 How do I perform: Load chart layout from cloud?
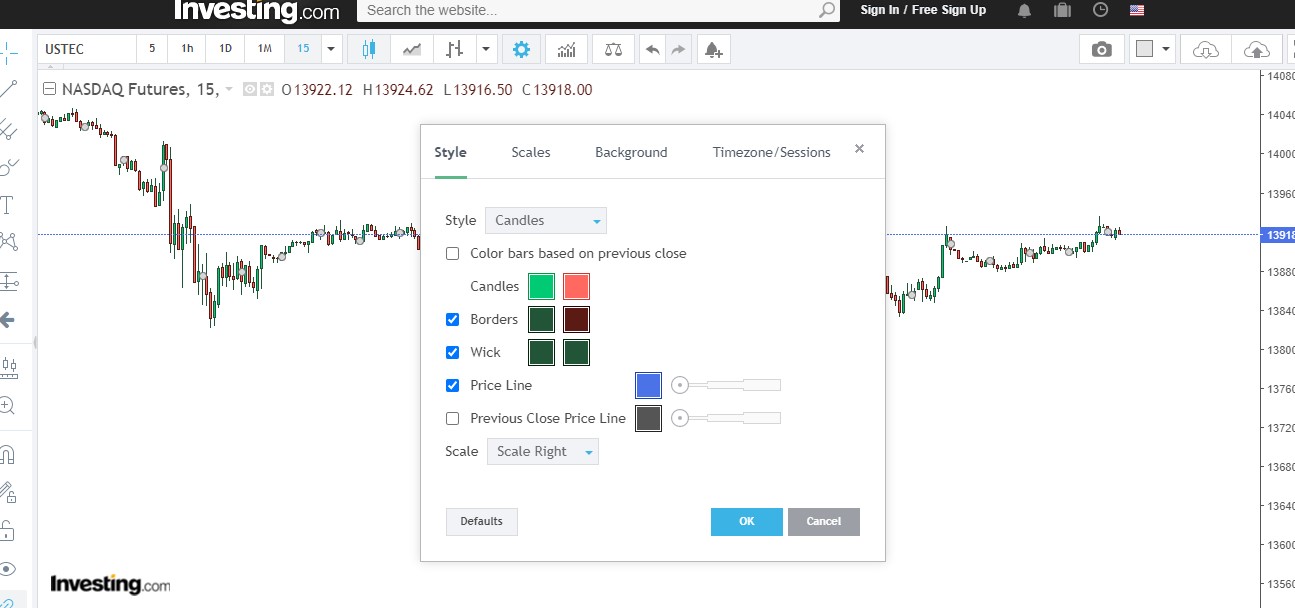[x=1207, y=49]
